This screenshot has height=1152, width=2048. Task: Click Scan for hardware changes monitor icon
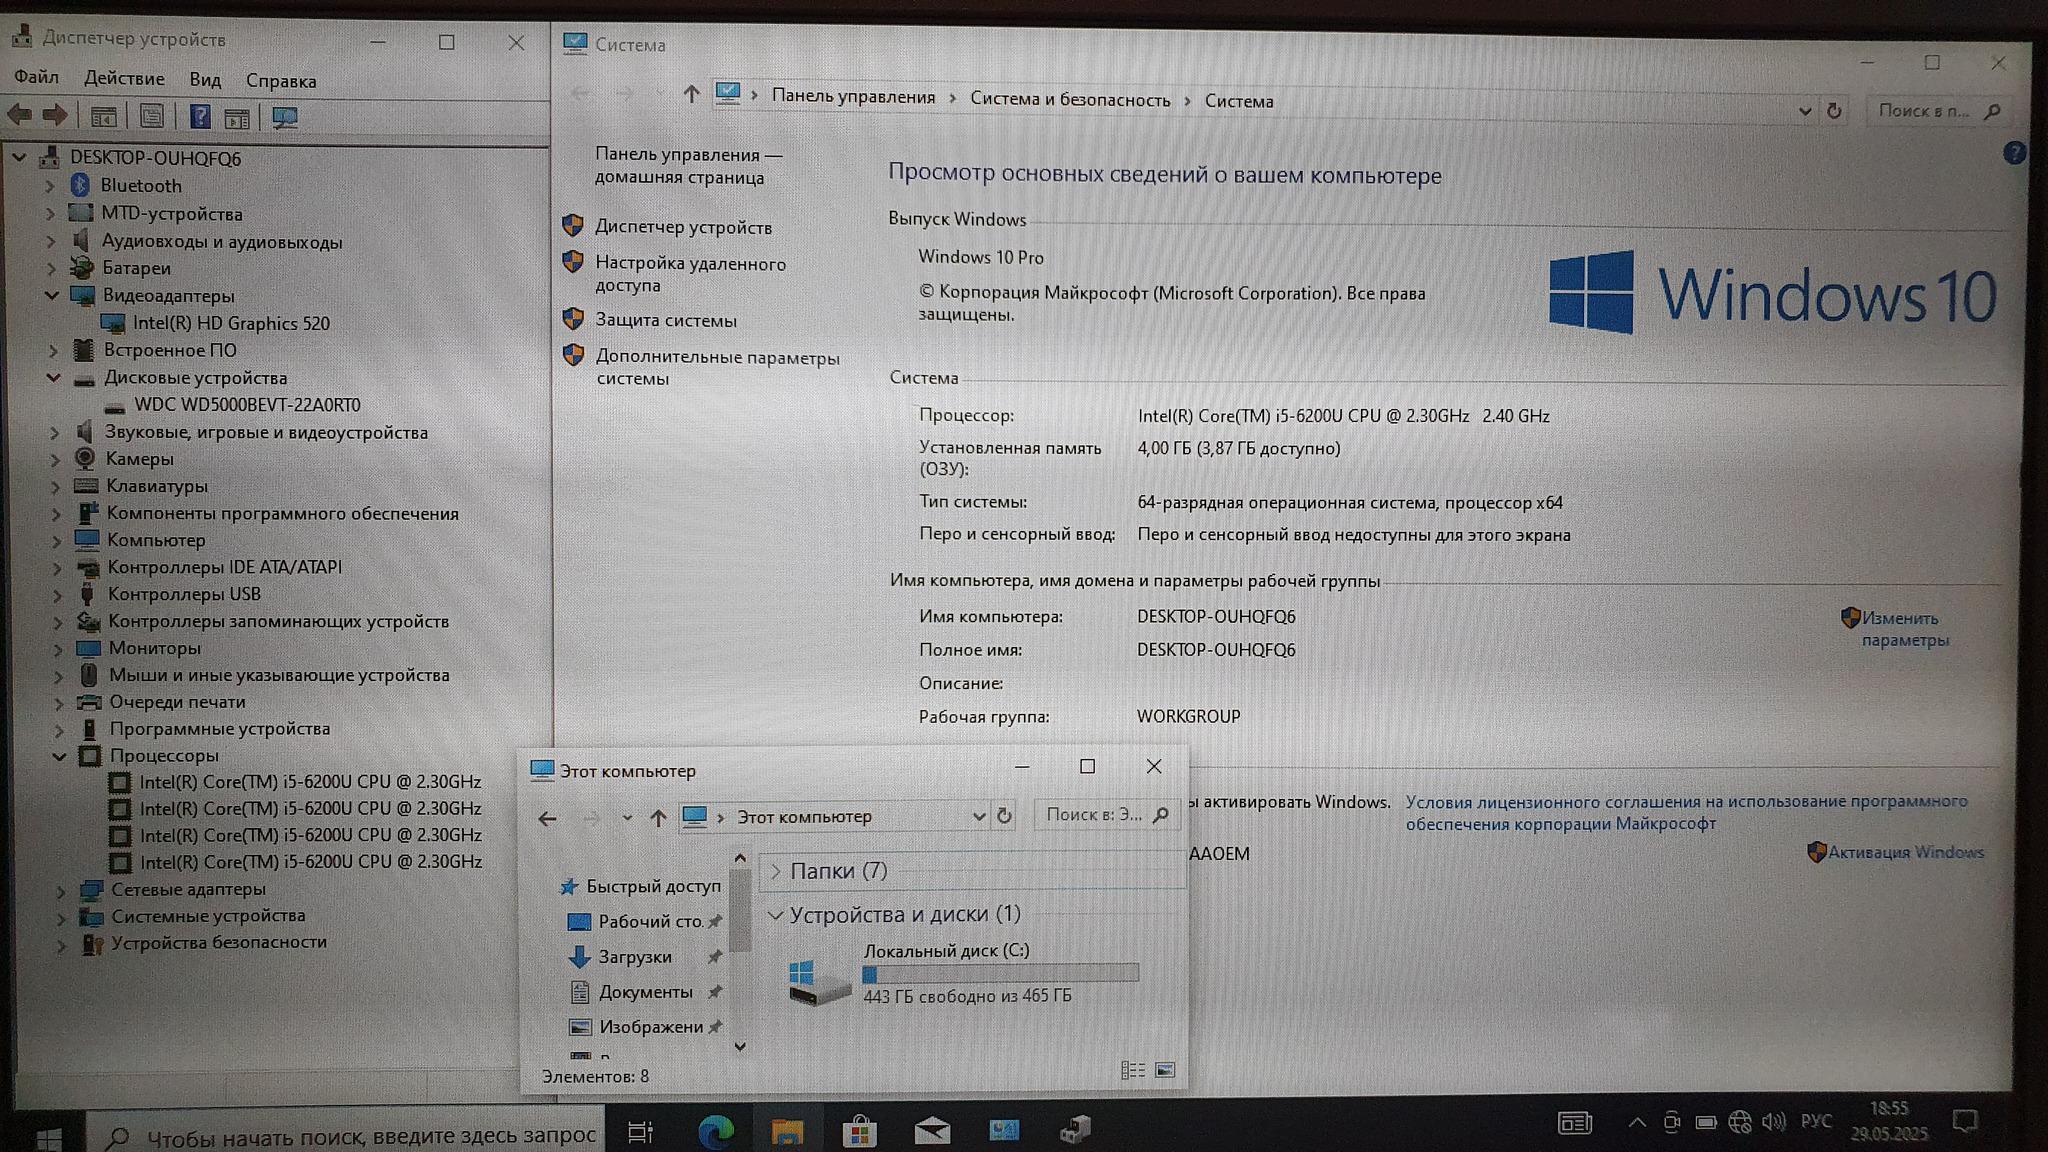(x=285, y=118)
